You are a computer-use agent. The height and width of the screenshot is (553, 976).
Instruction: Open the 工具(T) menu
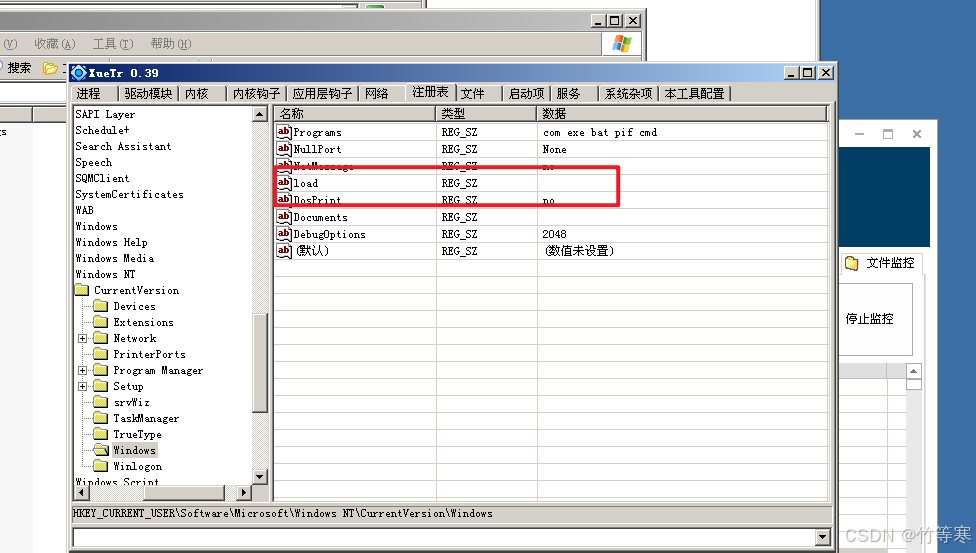pyautogui.click(x=112, y=44)
